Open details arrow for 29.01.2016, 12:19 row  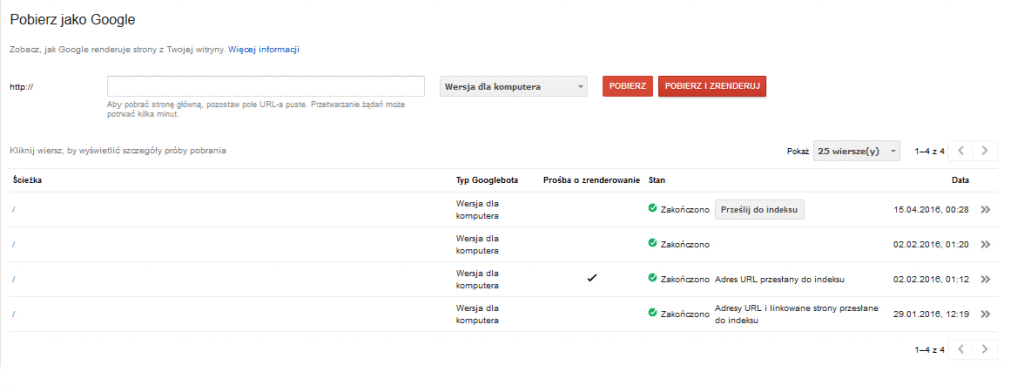pyautogui.click(x=985, y=314)
